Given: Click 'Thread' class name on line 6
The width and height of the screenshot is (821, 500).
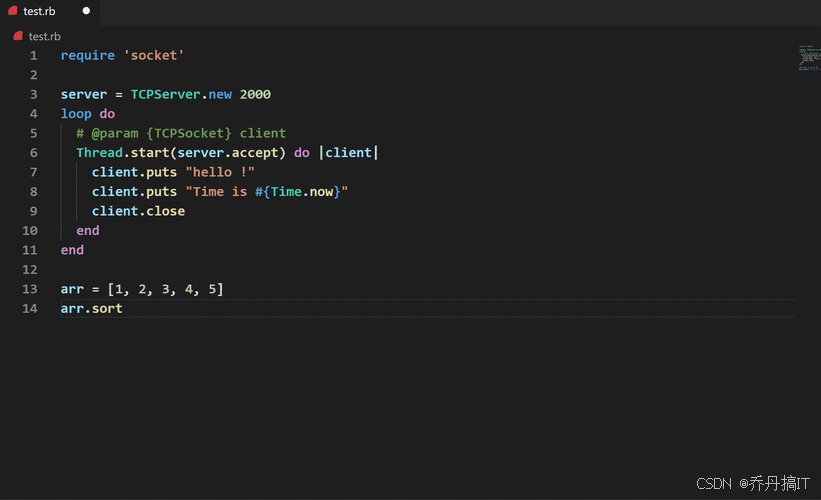Looking at the screenshot, I should 99,152.
